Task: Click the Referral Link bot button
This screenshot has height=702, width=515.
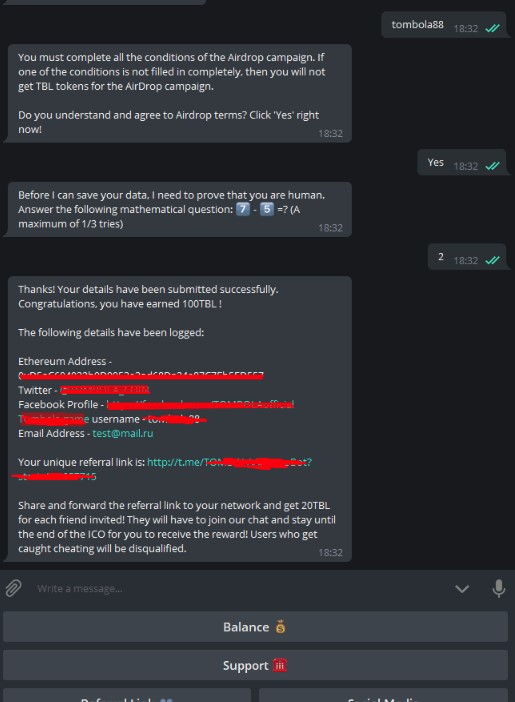Action: click(127, 695)
